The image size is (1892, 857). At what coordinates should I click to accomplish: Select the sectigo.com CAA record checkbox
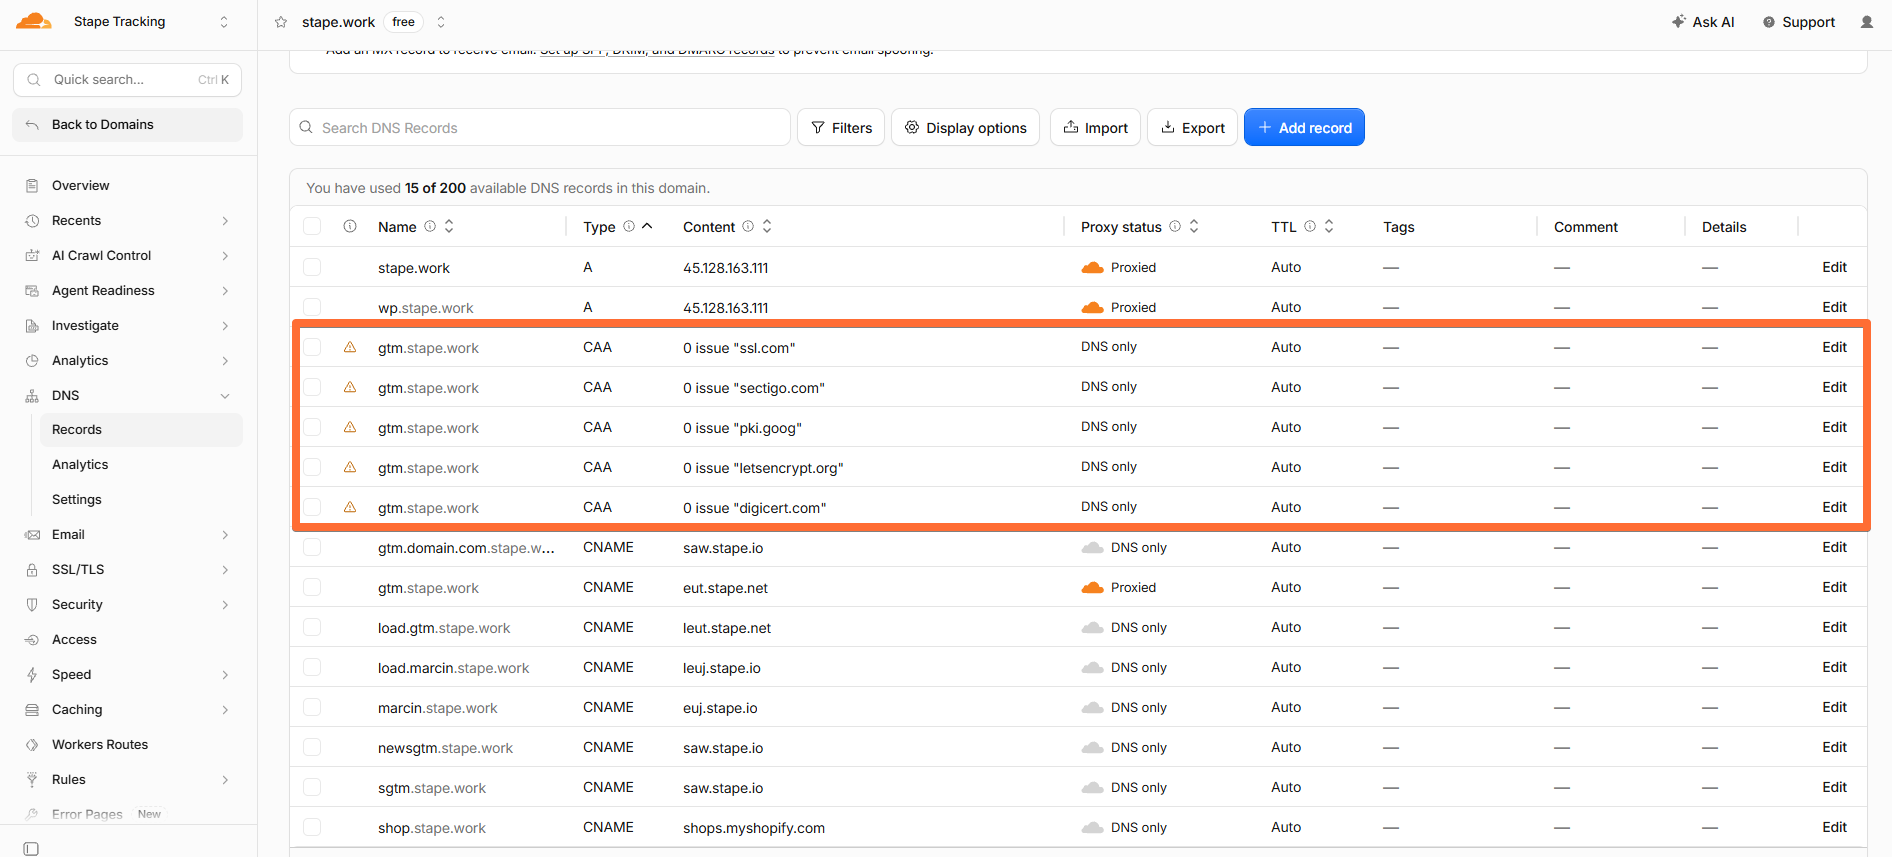click(312, 387)
